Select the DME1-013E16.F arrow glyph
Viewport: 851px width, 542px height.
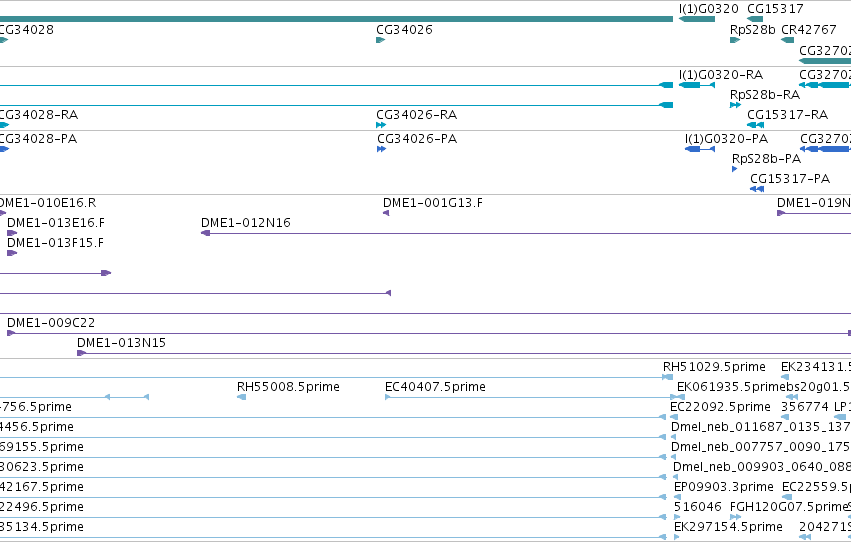pyautogui.click(x=12, y=233)
